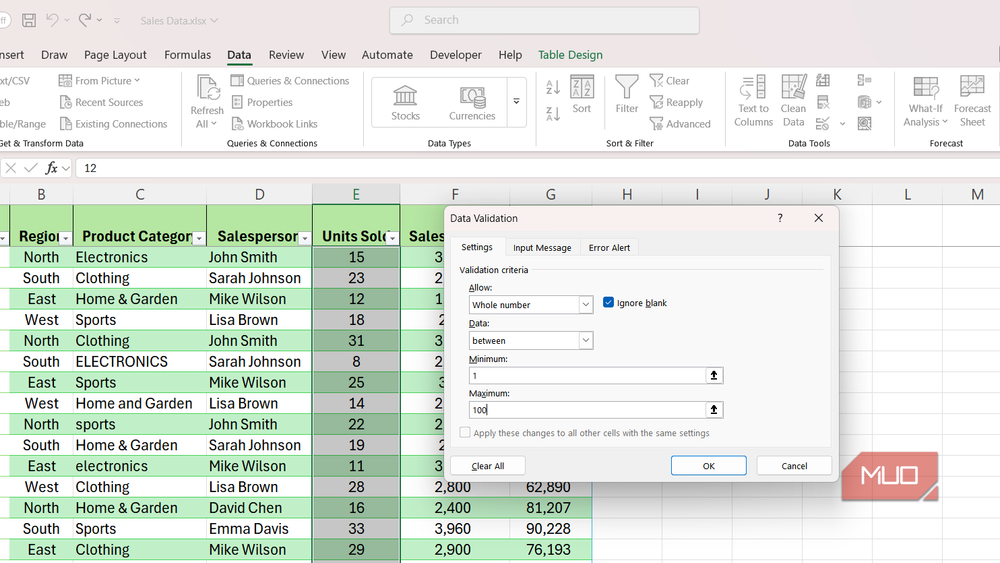
Task: Expand Data Types gallery more arrow
Action: pos(517,101)
